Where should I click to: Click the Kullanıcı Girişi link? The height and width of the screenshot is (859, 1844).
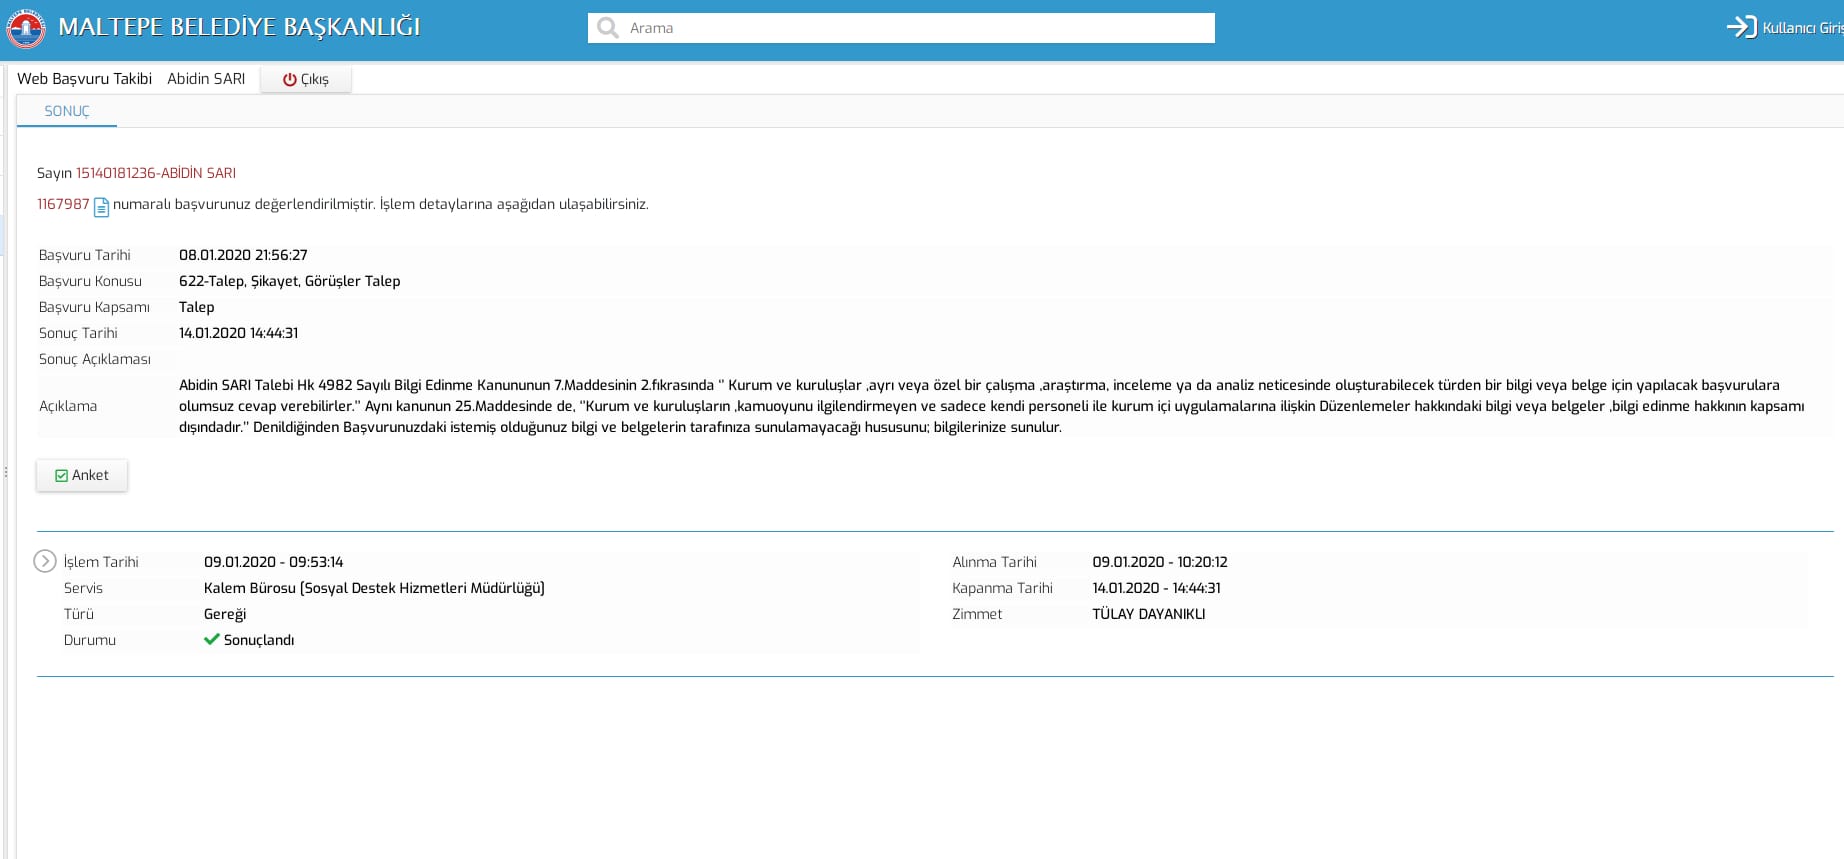[1802, 28]
